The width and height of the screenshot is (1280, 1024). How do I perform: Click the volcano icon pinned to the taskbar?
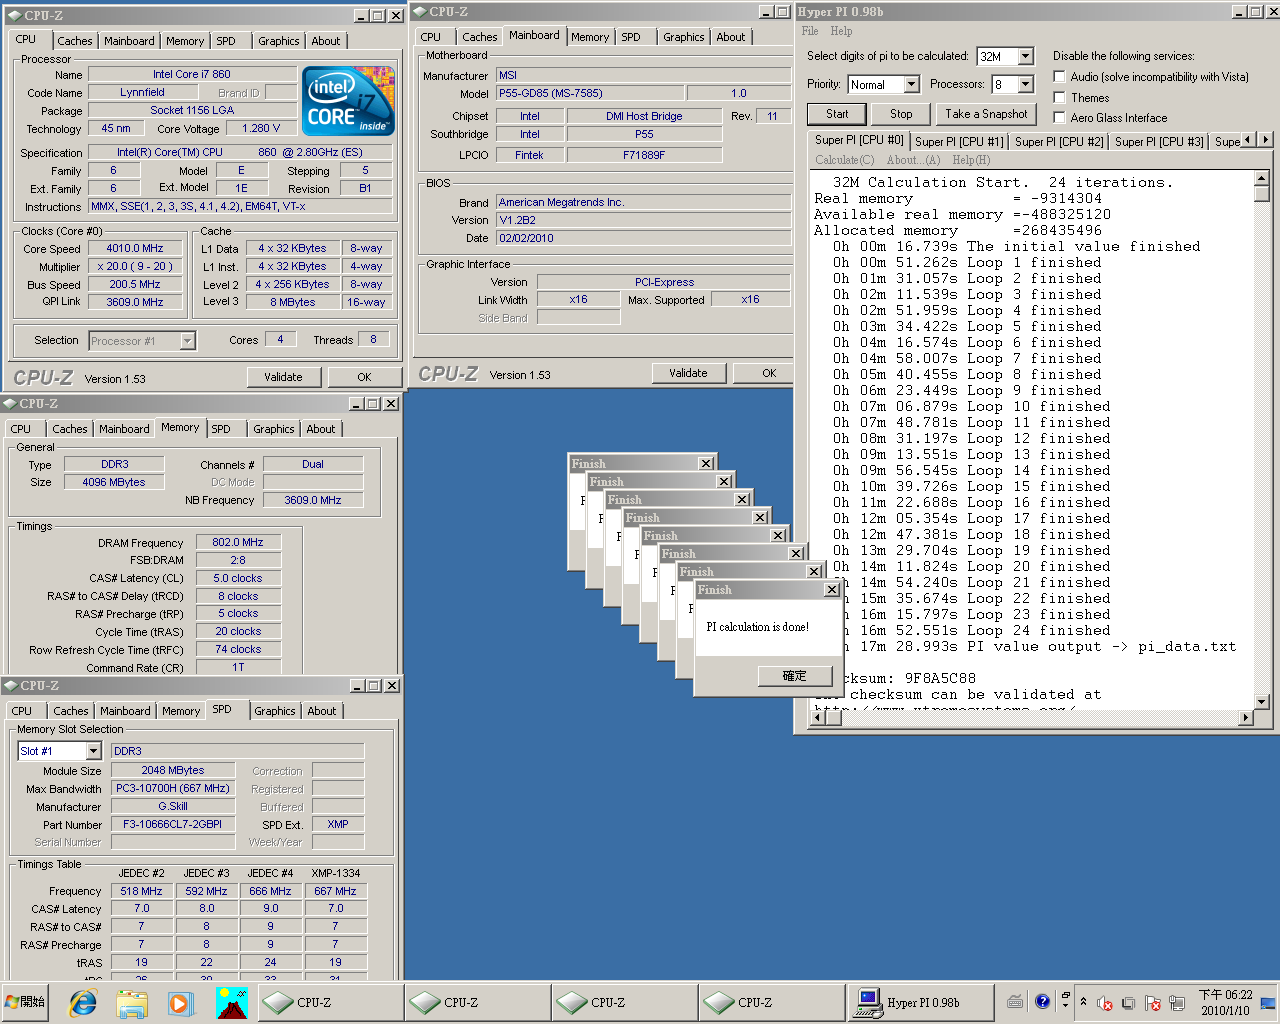[x=231, y=1002]
